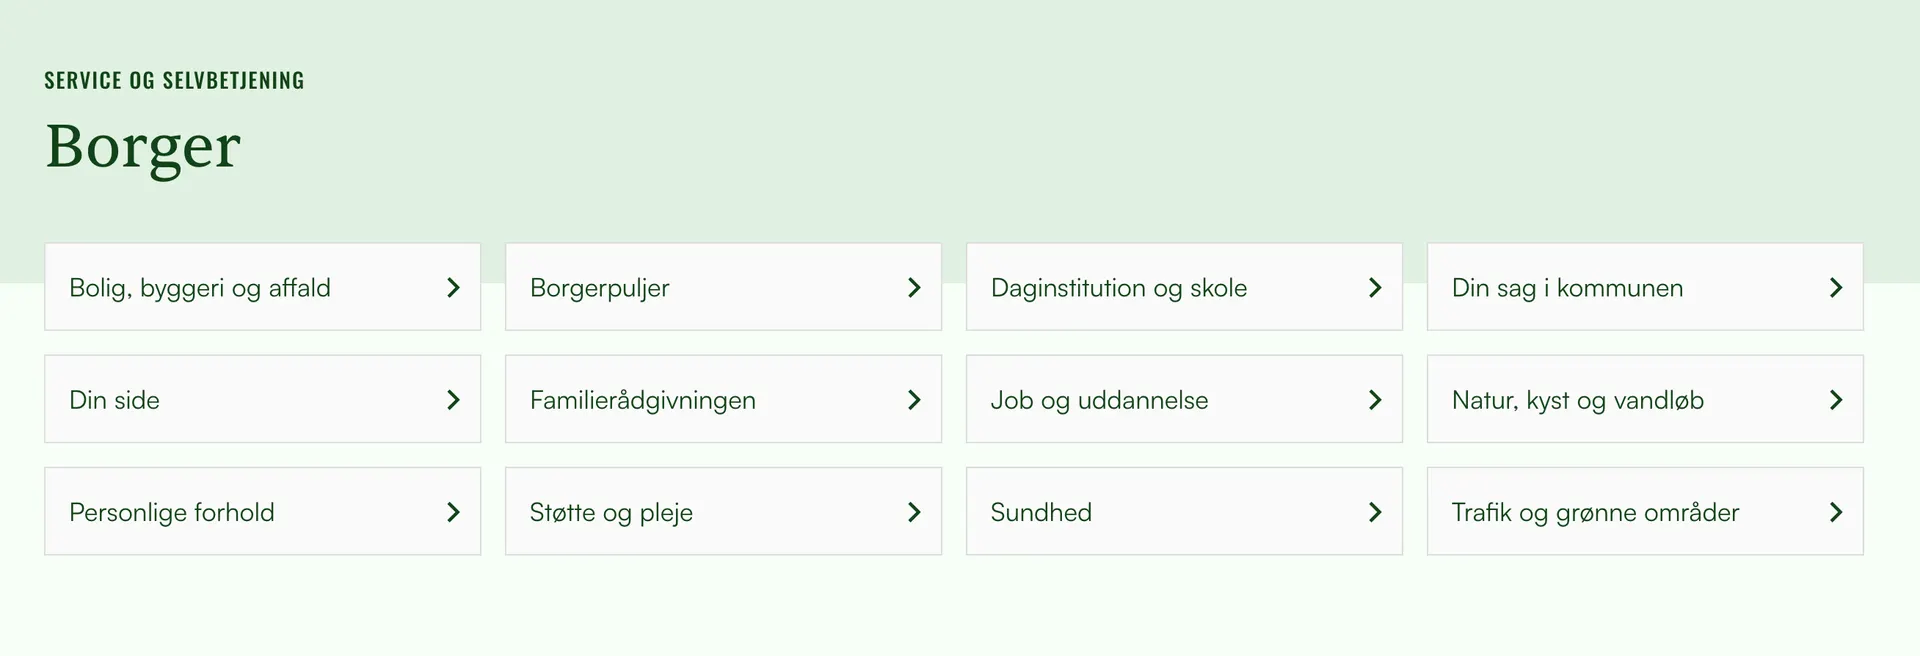
Task: Click the chevron next to Daginstitution og skole
Action: tap(1375, 288)
